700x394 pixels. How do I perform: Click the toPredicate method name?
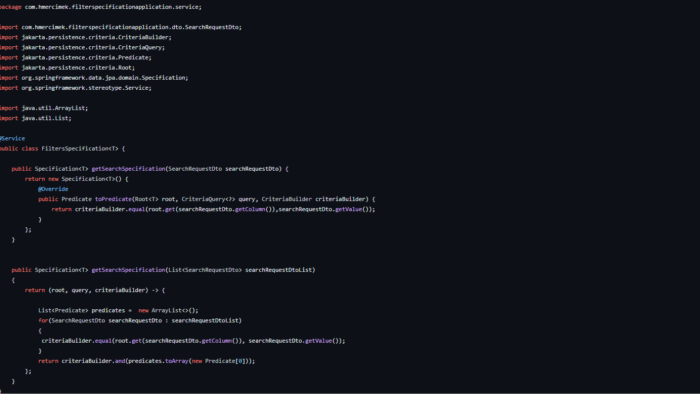coord(113,199)
